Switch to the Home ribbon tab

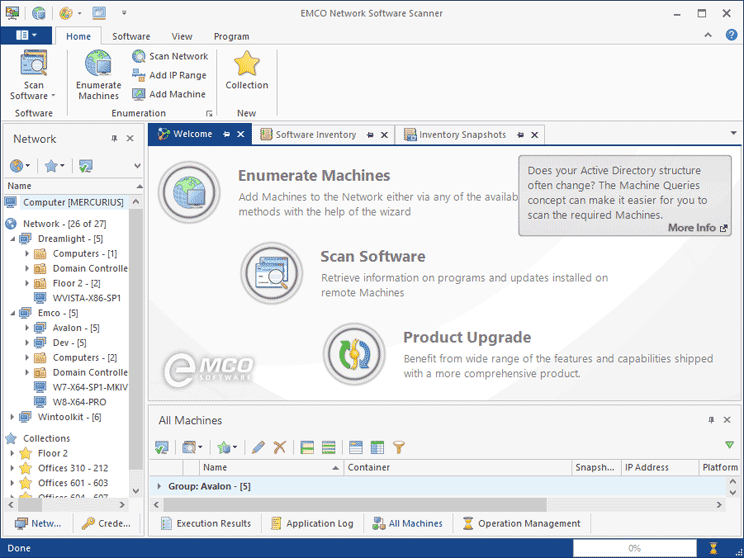click(x=78, y=37)
